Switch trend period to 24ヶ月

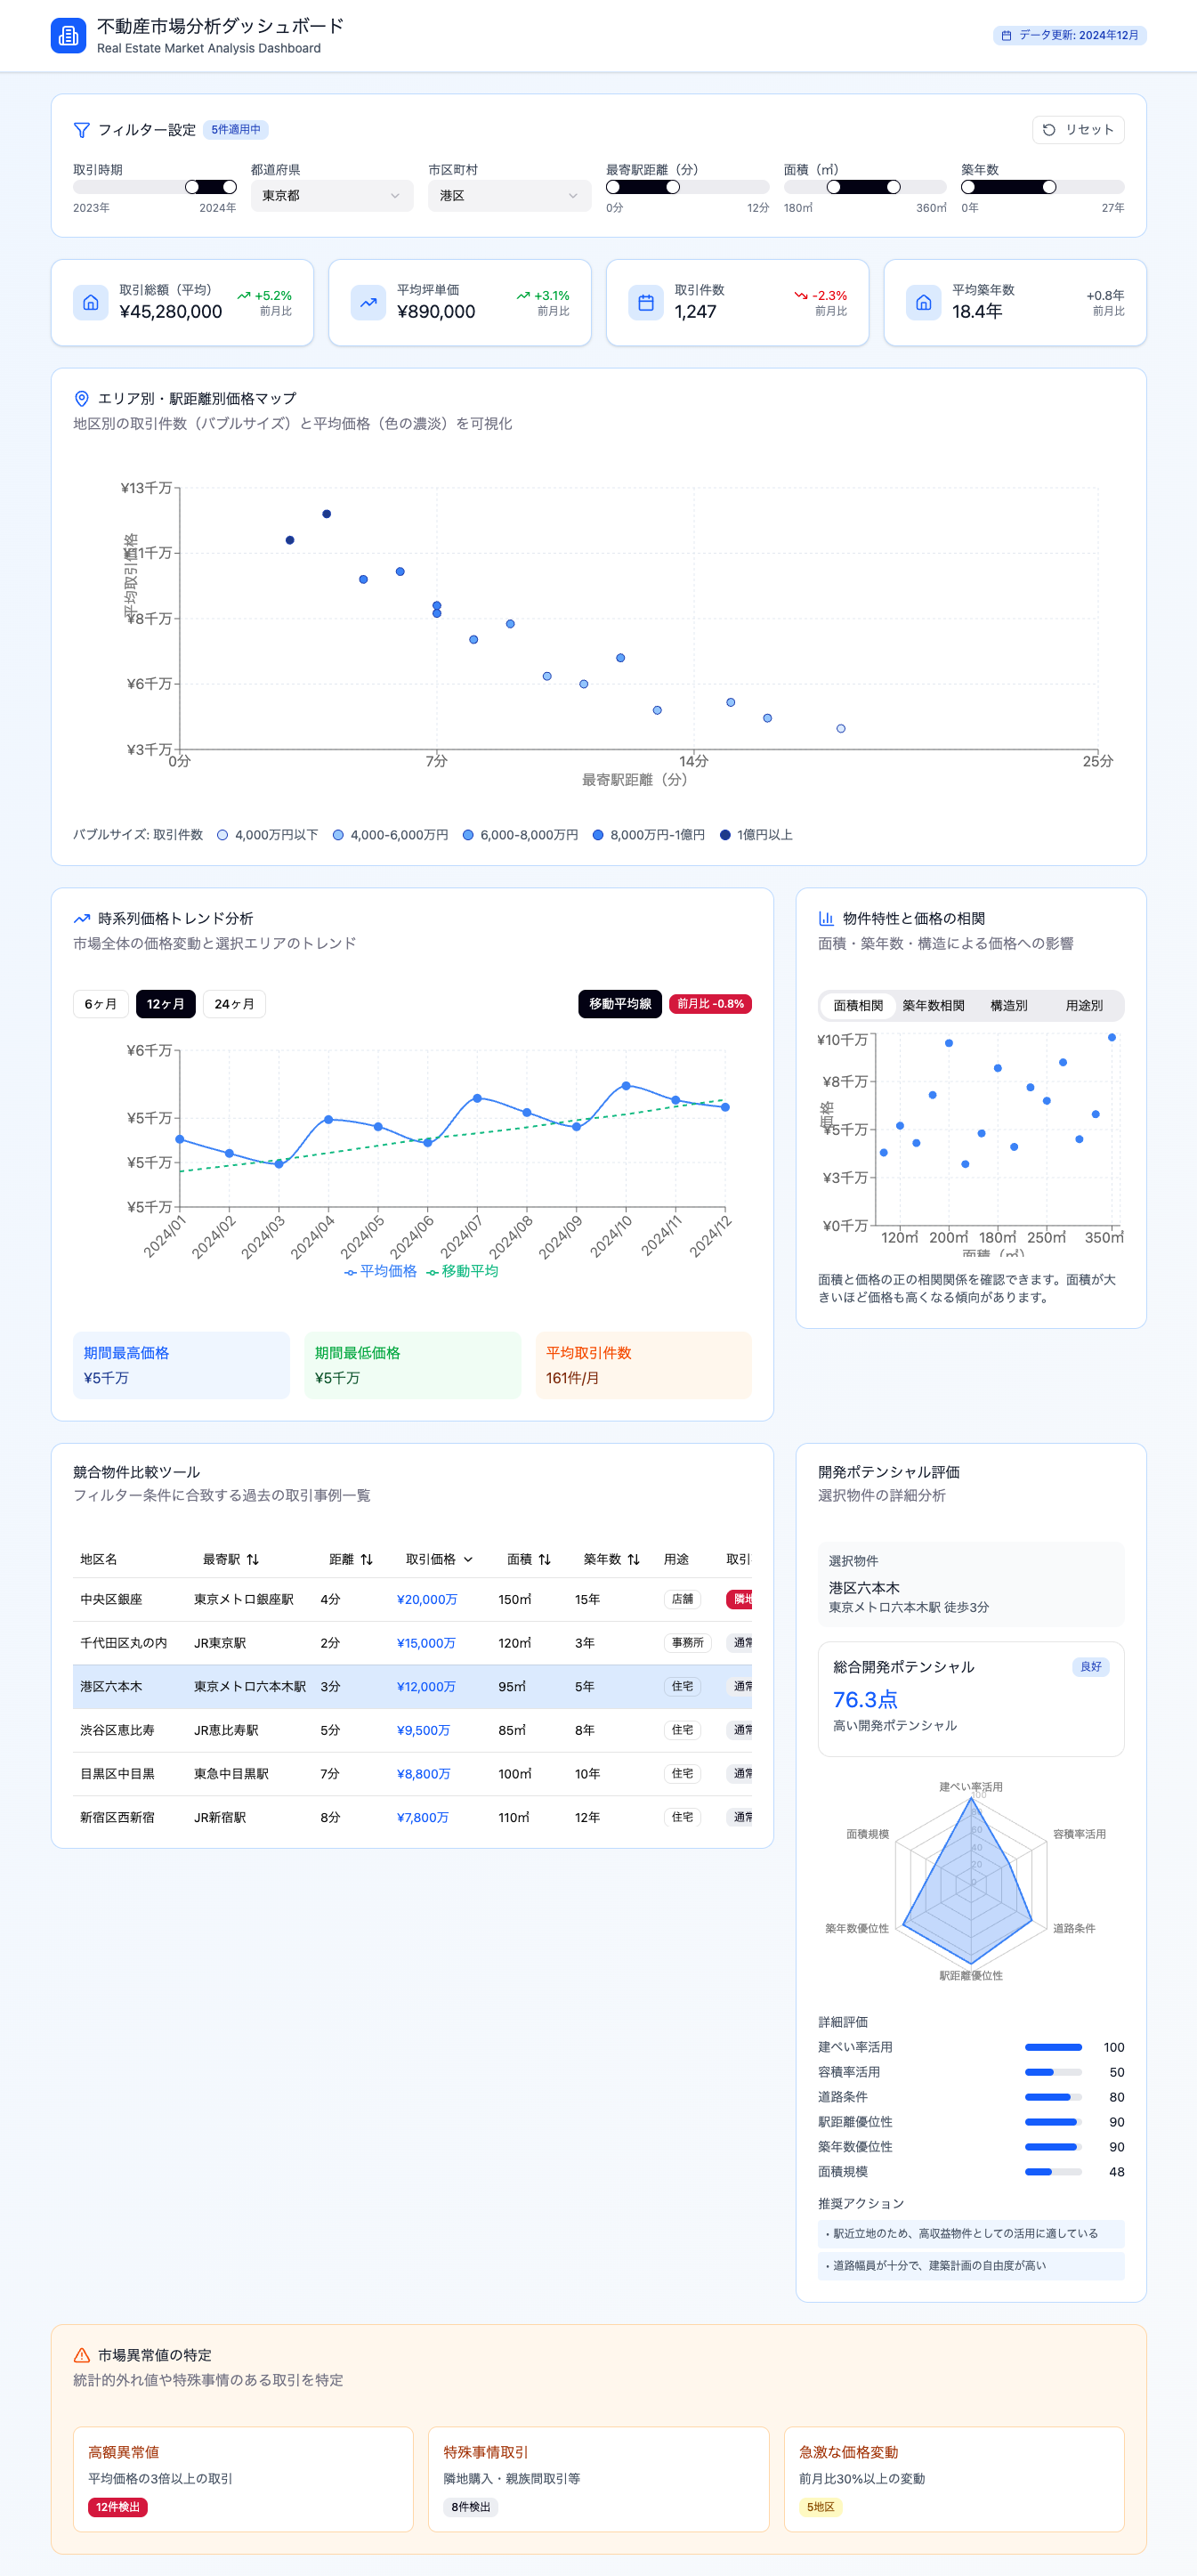234,1003
